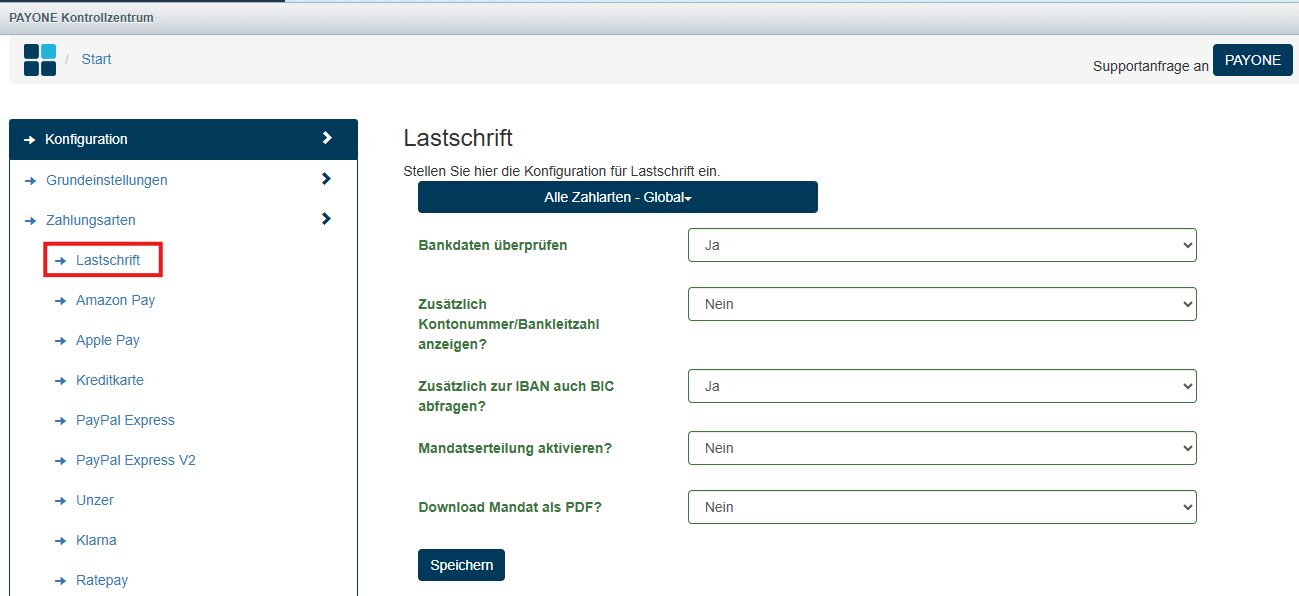Click the PAYONE four-square logo icon
The image size is (1299, 596).
click(40, 60)
